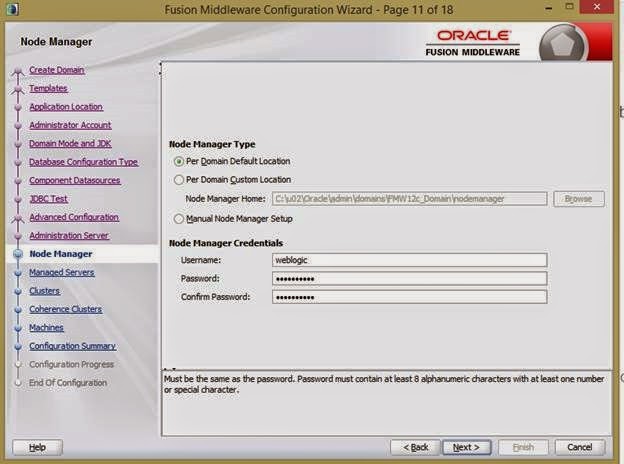Image resolution: width=624 pixels, height=464 pixels.
Task: Click the Database Configuration Type bullet icon
Action: (18, 162)
